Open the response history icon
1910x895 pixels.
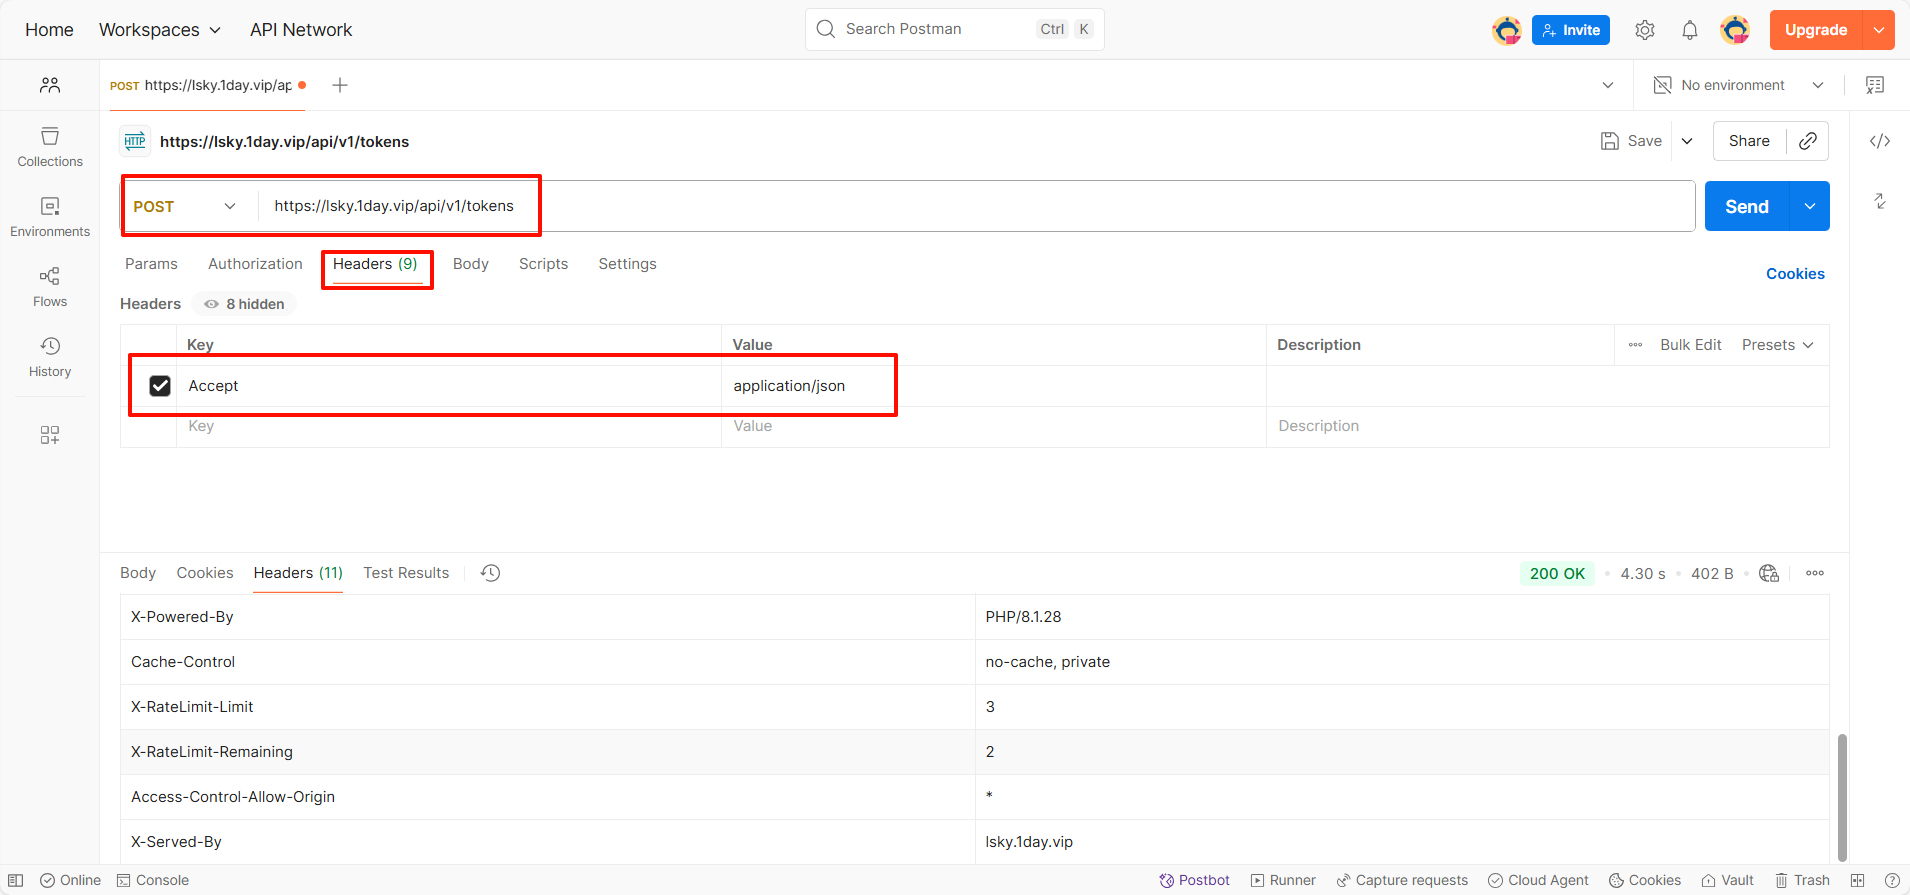click(x=490, y=573)
